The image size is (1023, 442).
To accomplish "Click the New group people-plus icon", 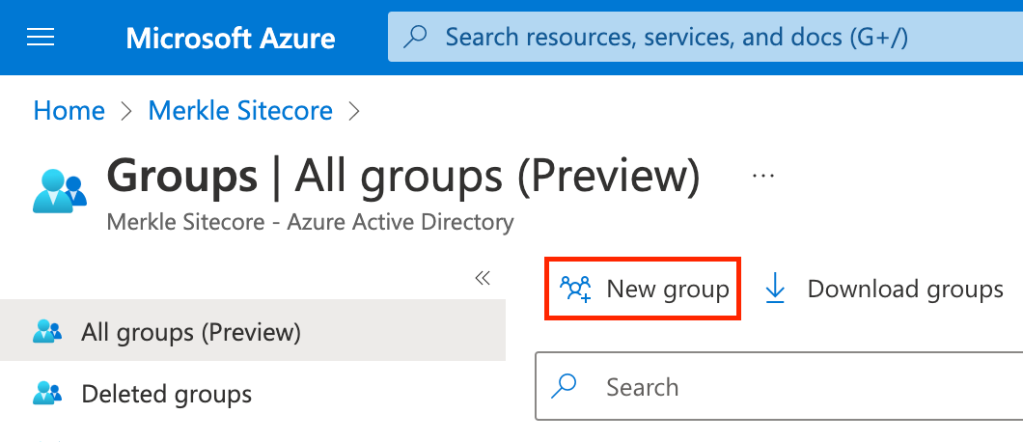I will pyautogui.click(x=575, y=289).
